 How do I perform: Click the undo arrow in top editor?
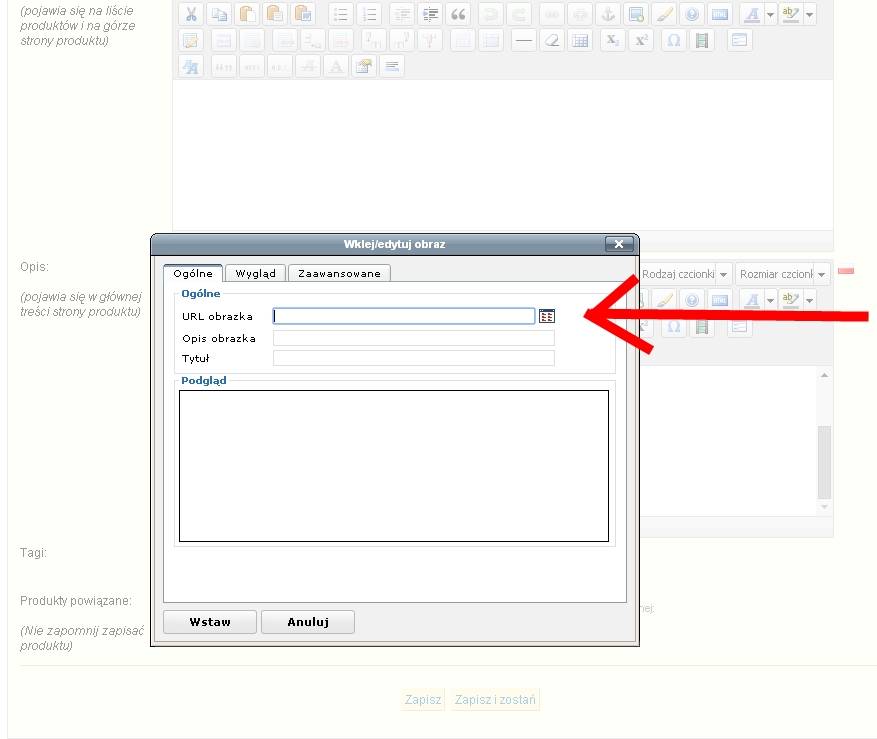(491, 14)
